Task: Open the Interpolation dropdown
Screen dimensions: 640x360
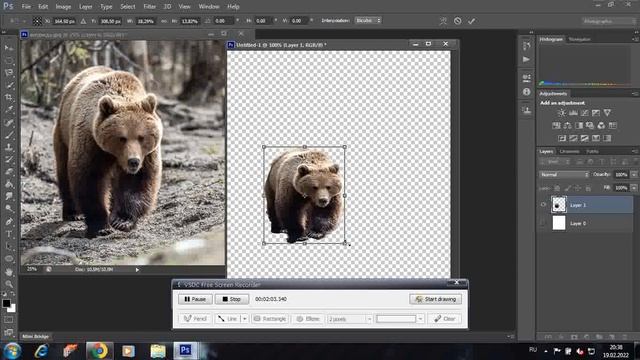Action: pyautogui.click(x=368, y=20)
